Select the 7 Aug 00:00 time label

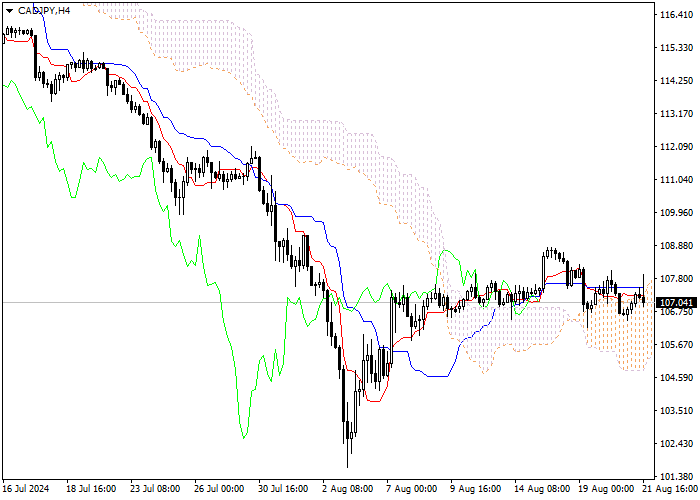412,489
